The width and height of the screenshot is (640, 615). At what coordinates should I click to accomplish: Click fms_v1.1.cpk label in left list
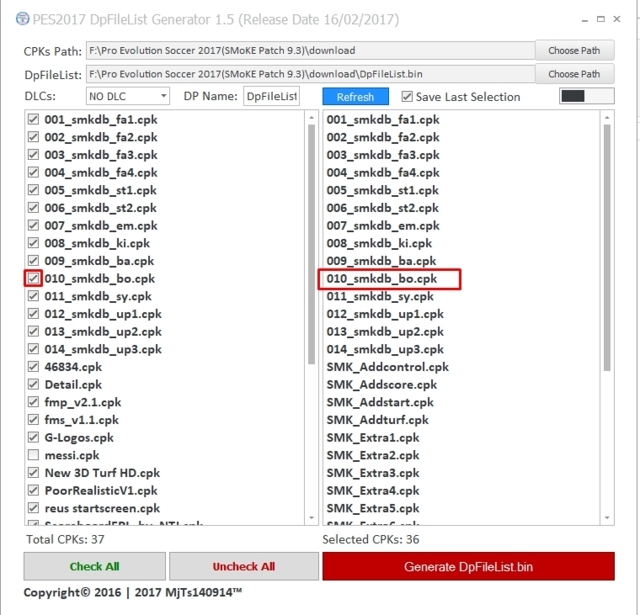(x=82, y=420)
